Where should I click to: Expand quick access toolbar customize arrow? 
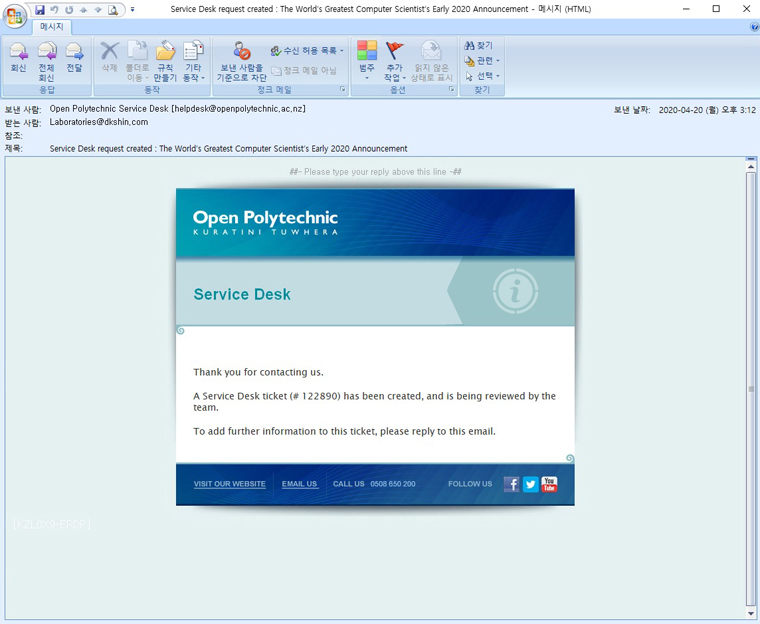click(132, 9)
